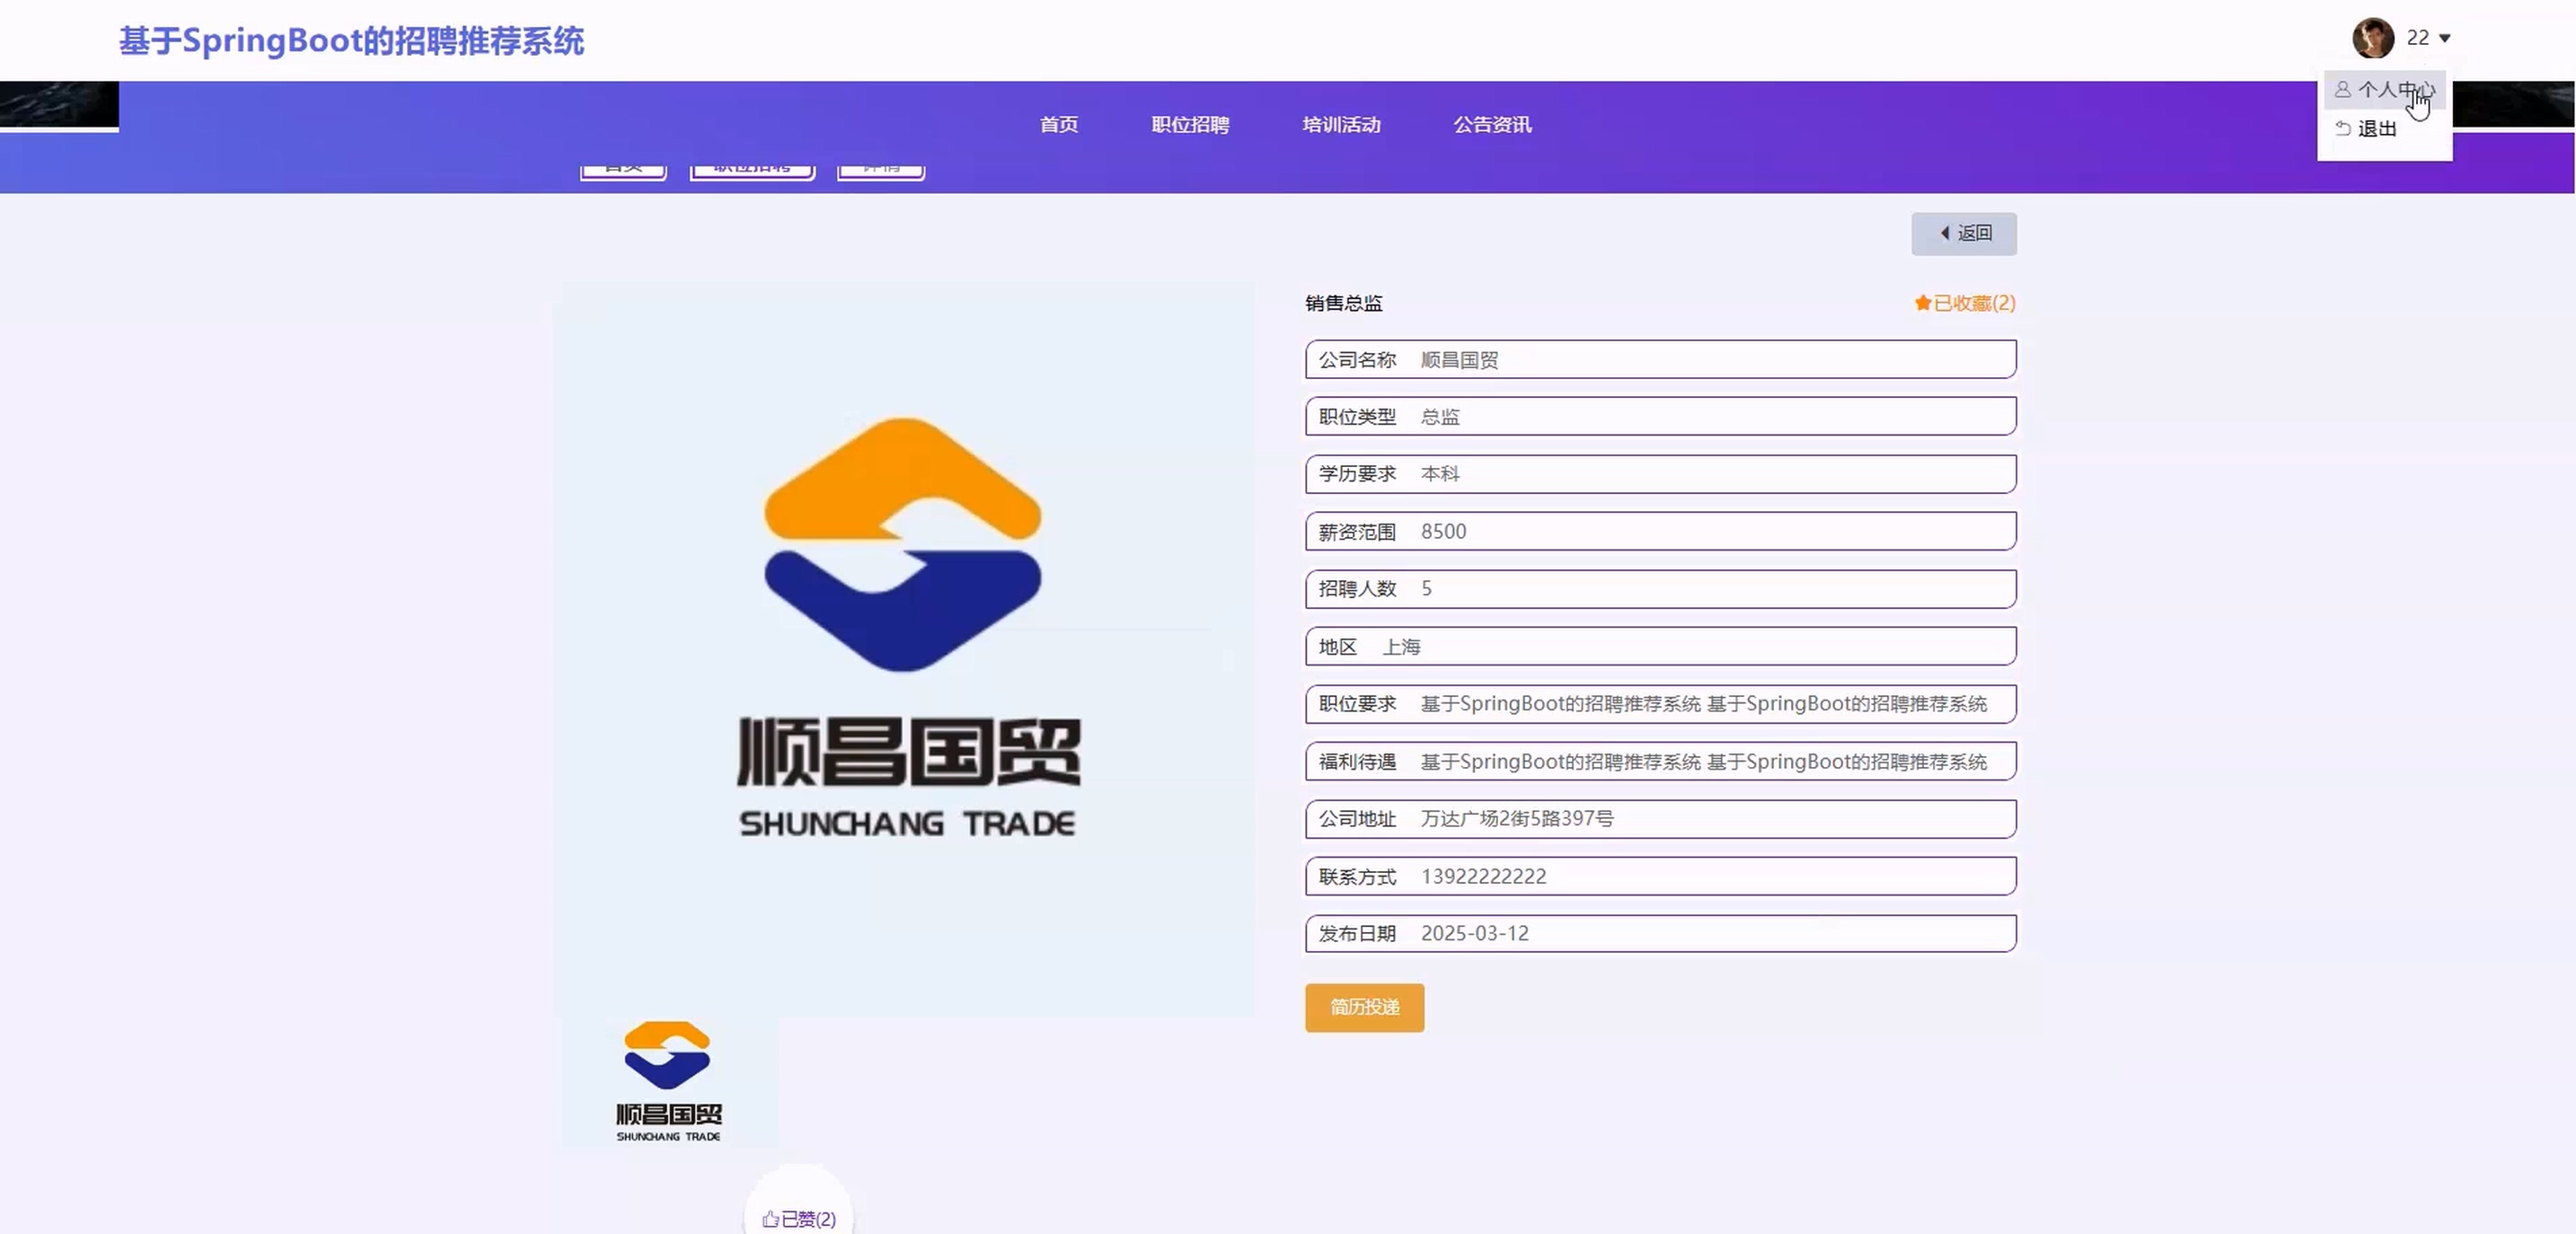Expand the user dropdown arrow beside 22

tap(2445, 38)
